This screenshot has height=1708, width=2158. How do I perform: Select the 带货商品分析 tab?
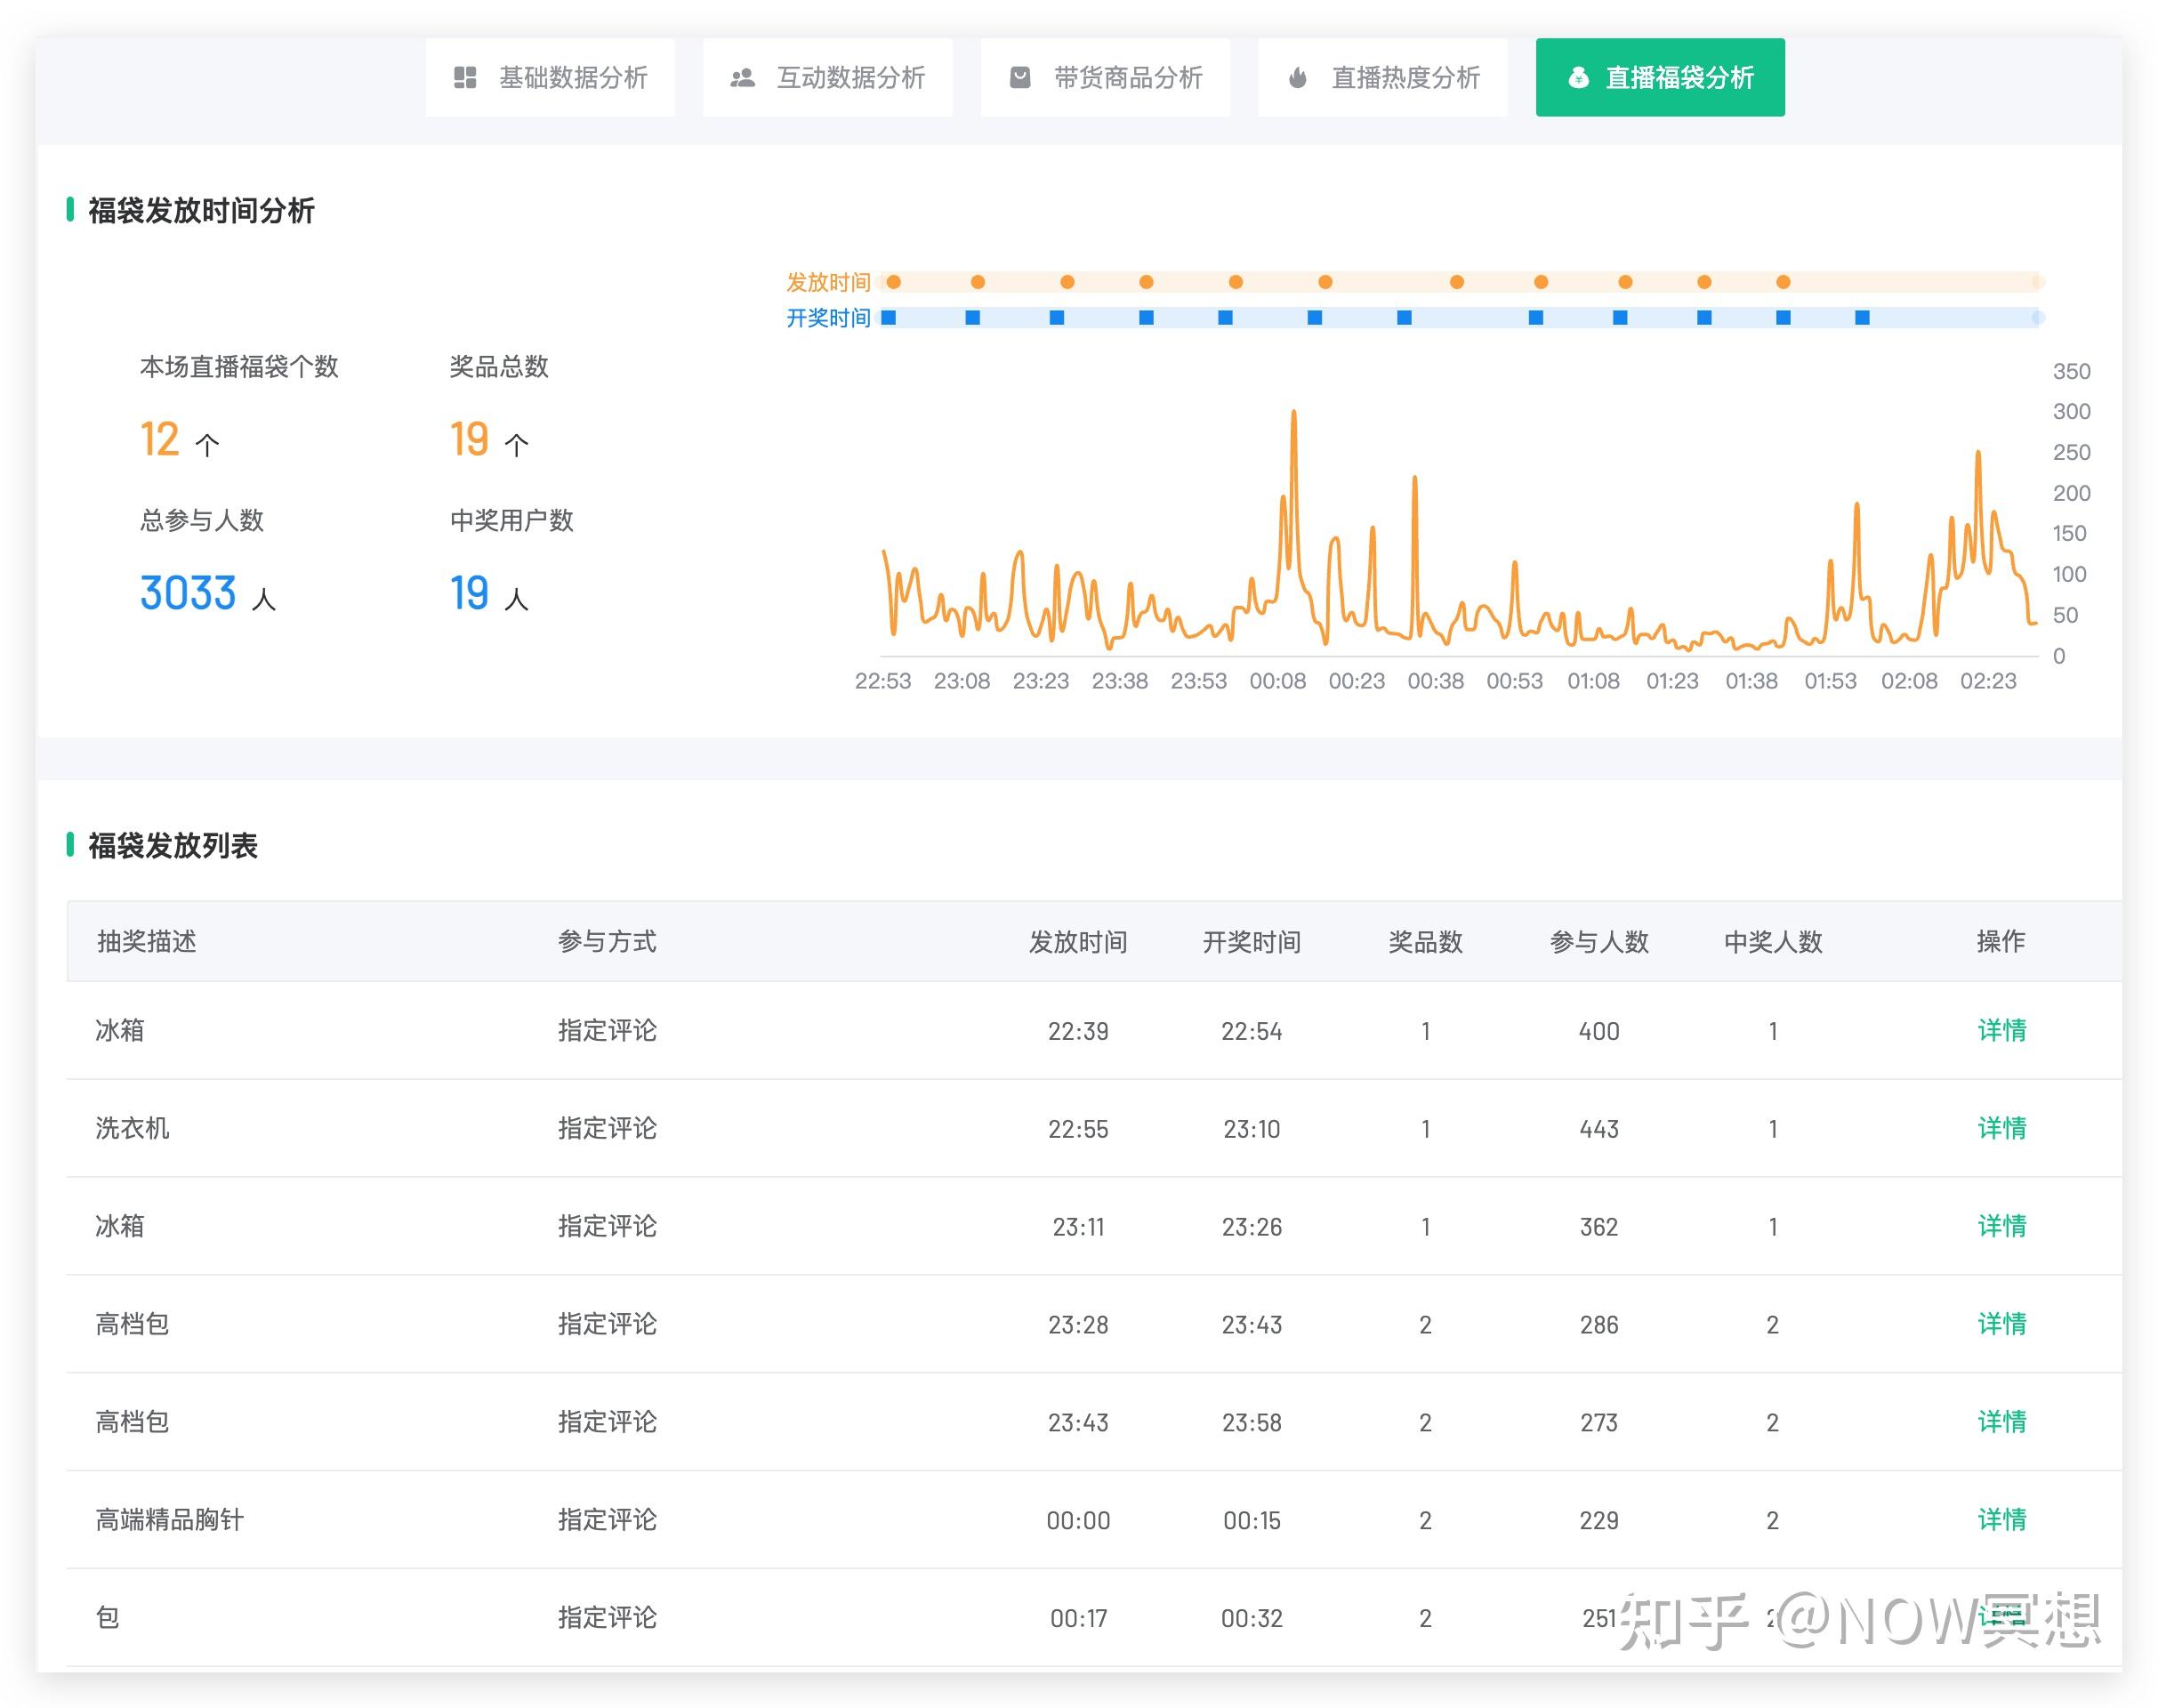pos(1105,78)
